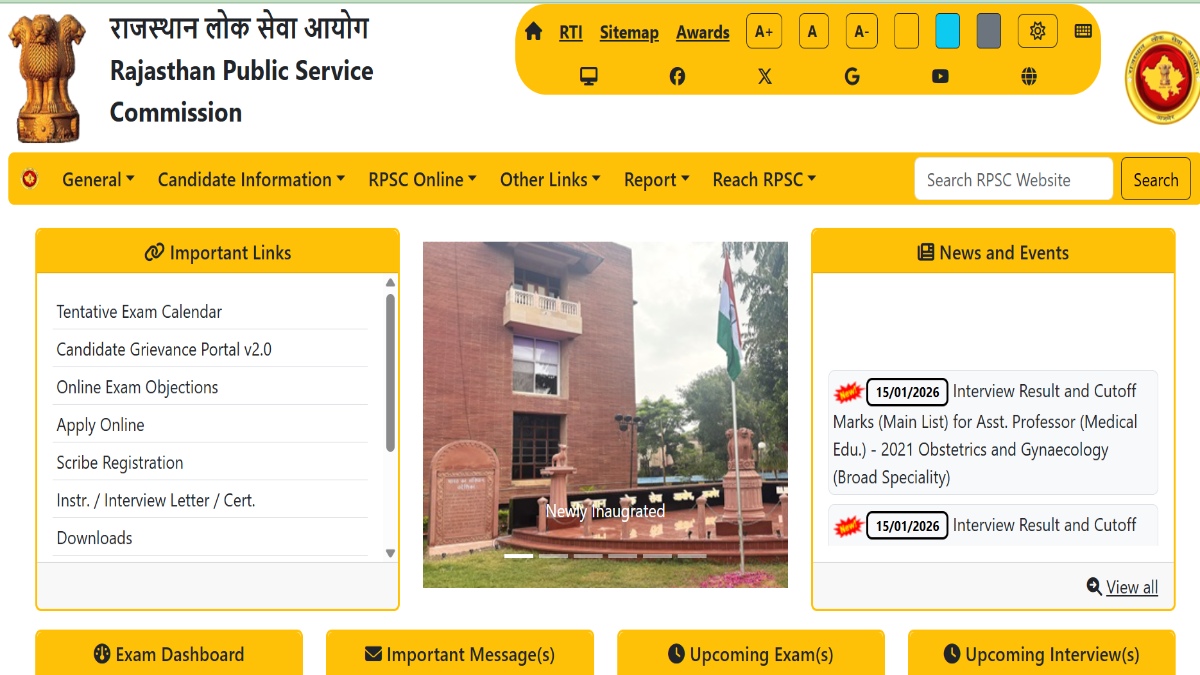Expand the Other Links dropdown
The image size is (1200, 675).
pos(550,180)
